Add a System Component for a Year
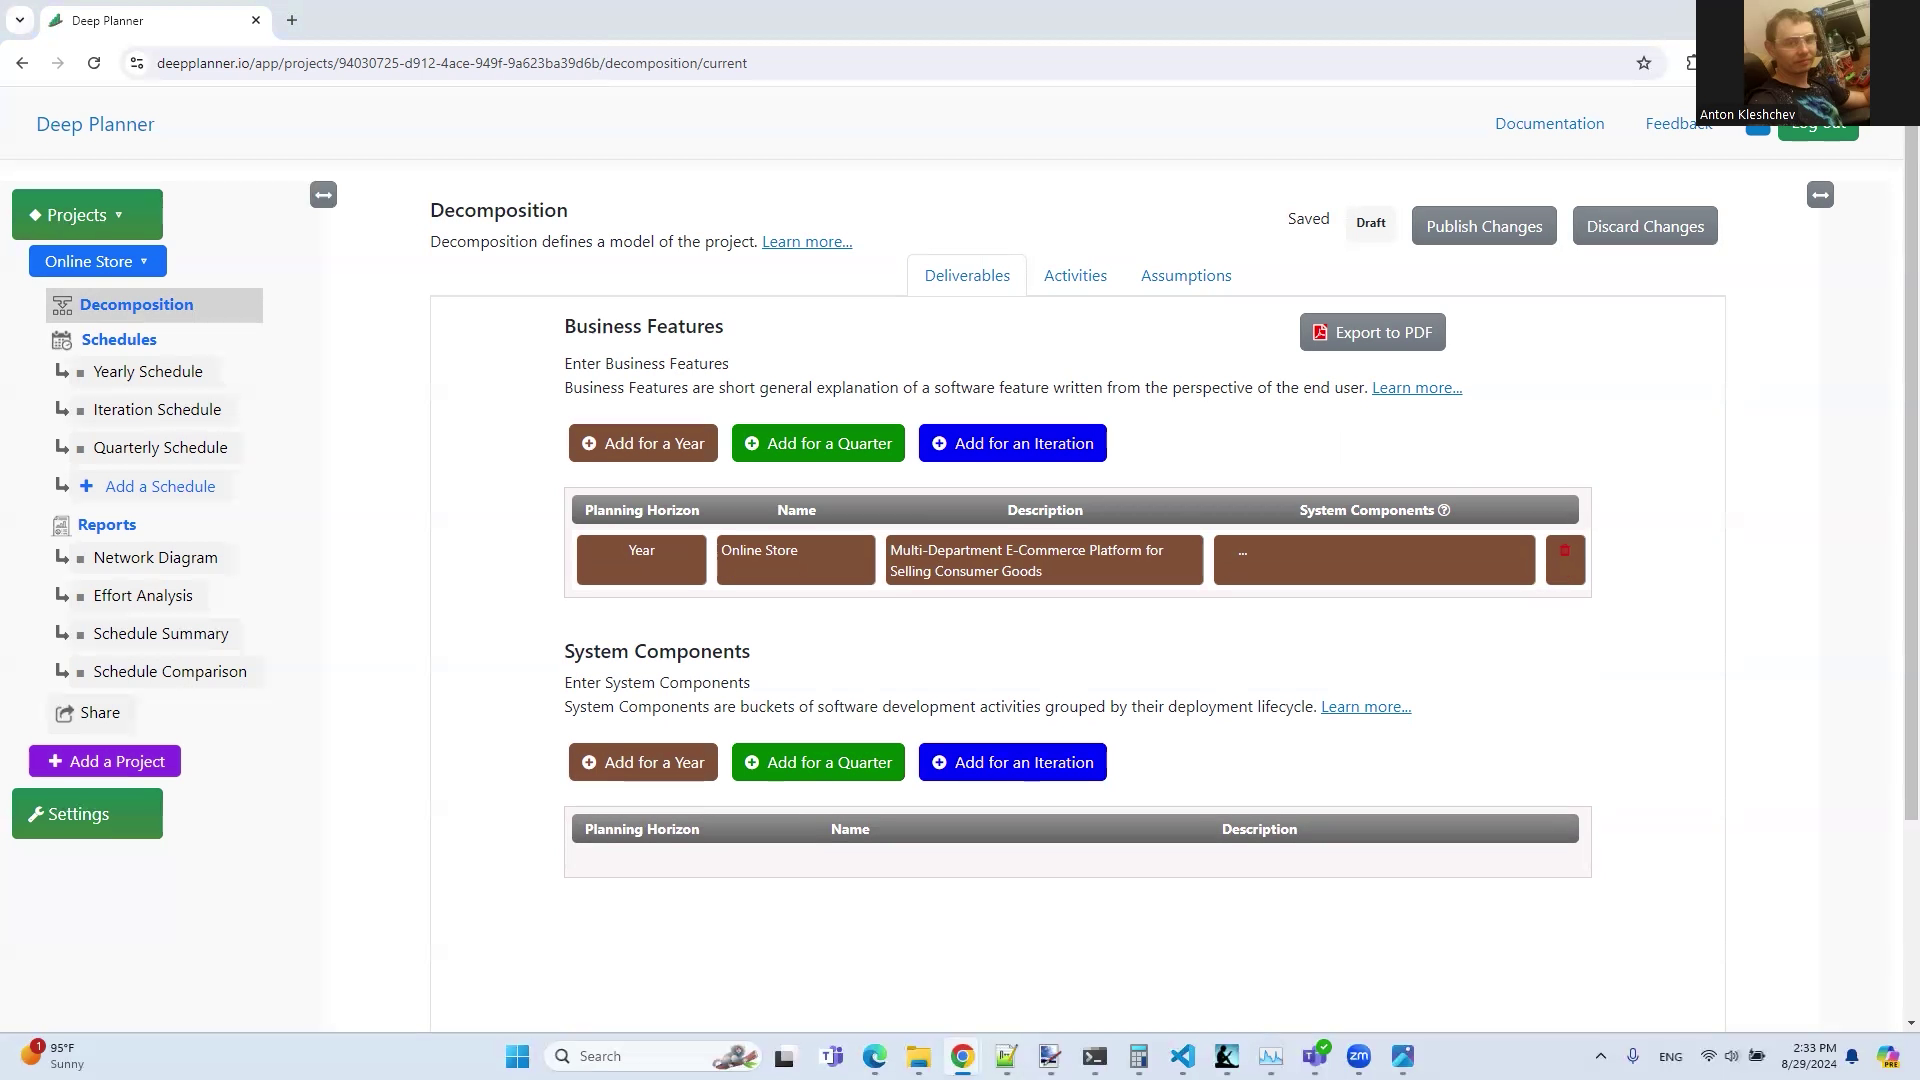This screenshot has height=1080, width=1920. 643,763
